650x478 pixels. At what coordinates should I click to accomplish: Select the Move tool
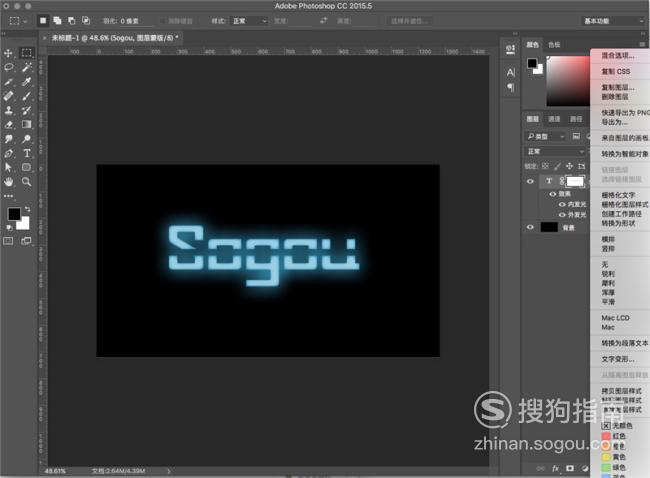tap(8, 53)
